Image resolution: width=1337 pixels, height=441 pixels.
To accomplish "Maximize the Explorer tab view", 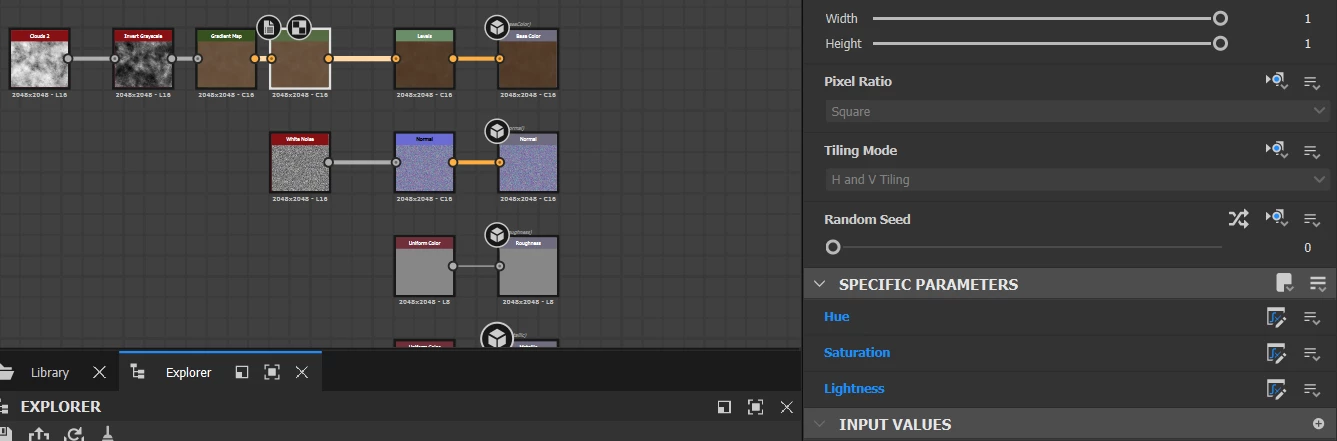I will pos(271,372).
